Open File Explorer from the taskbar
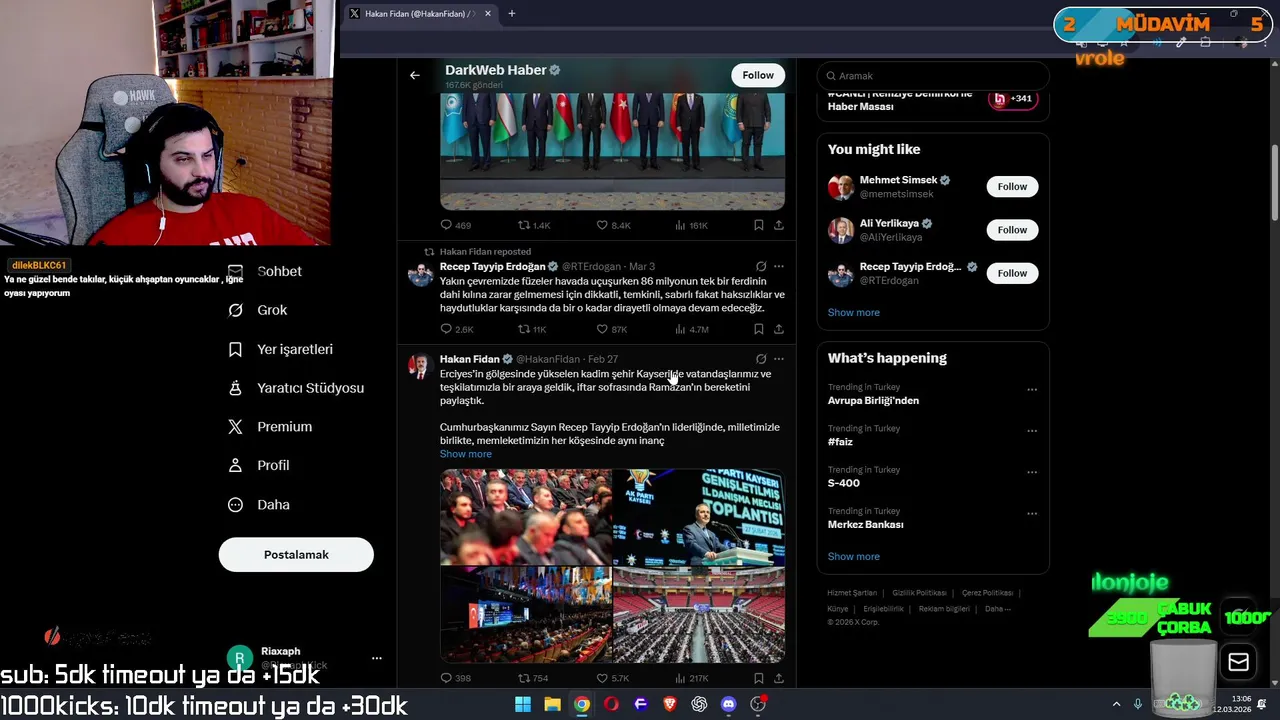1280x720 pixels. tap(552, 704)
